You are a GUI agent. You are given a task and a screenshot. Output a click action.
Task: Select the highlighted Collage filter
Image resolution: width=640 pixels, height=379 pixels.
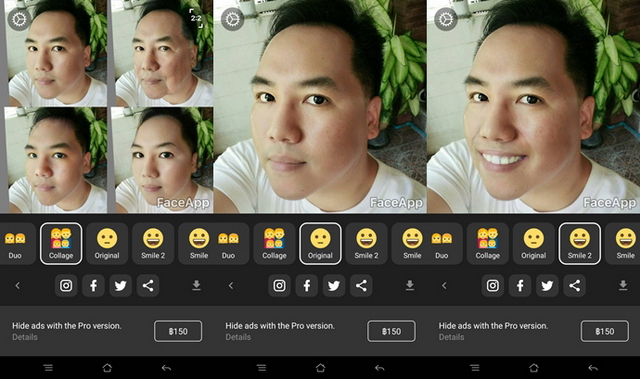pyautogui.click(x=61, y=244)
